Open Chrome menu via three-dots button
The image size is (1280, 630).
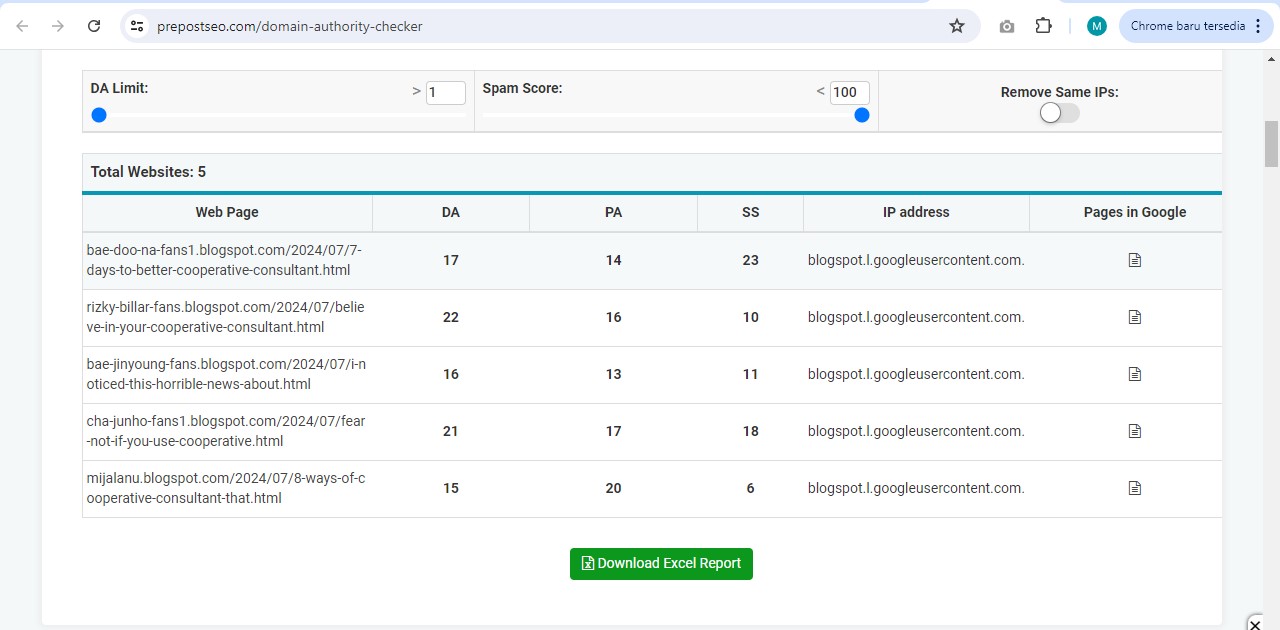[x=1257, y=26]
